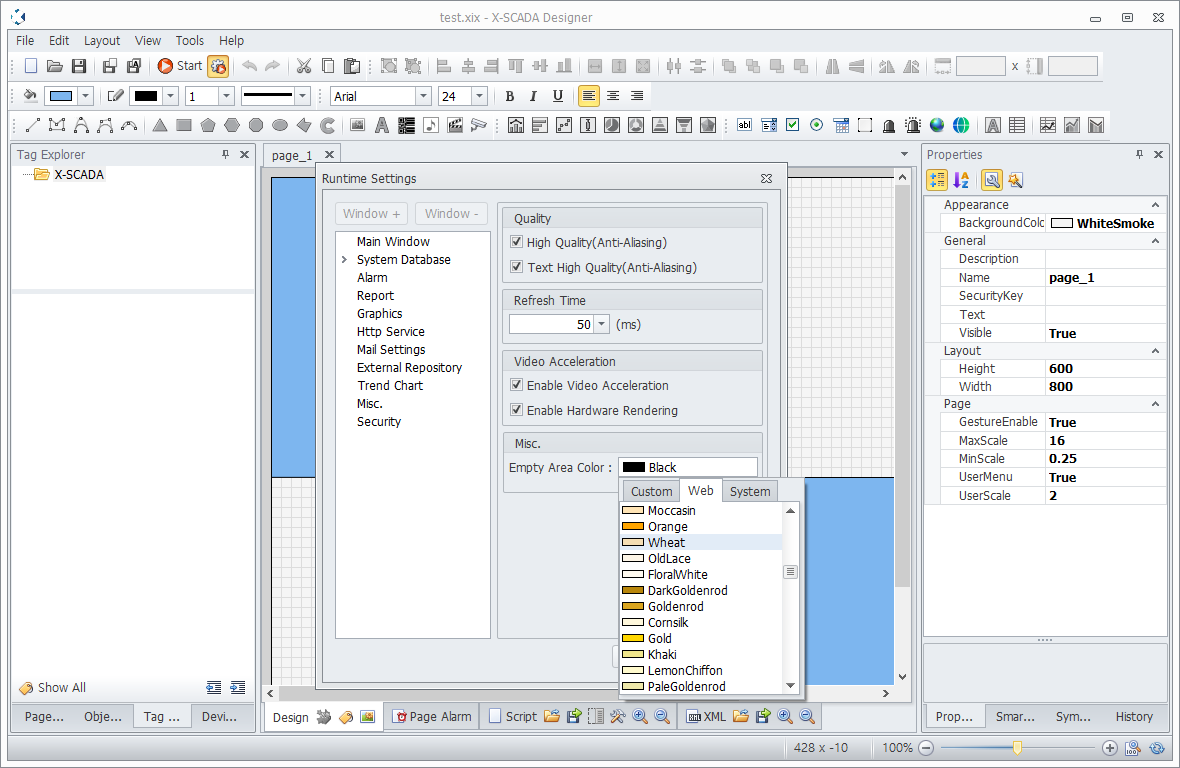The image size is (1180, 768).
Task: Toggle Italic text formatting
Action: point(534,96)
